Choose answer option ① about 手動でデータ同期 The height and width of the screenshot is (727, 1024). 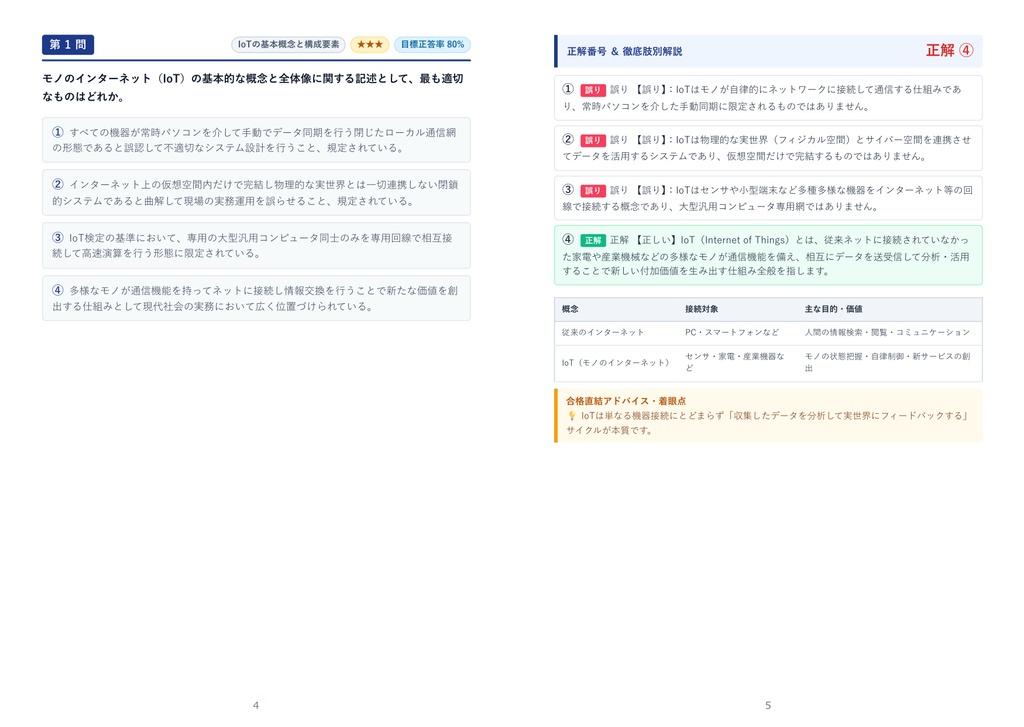pos(256,140)
